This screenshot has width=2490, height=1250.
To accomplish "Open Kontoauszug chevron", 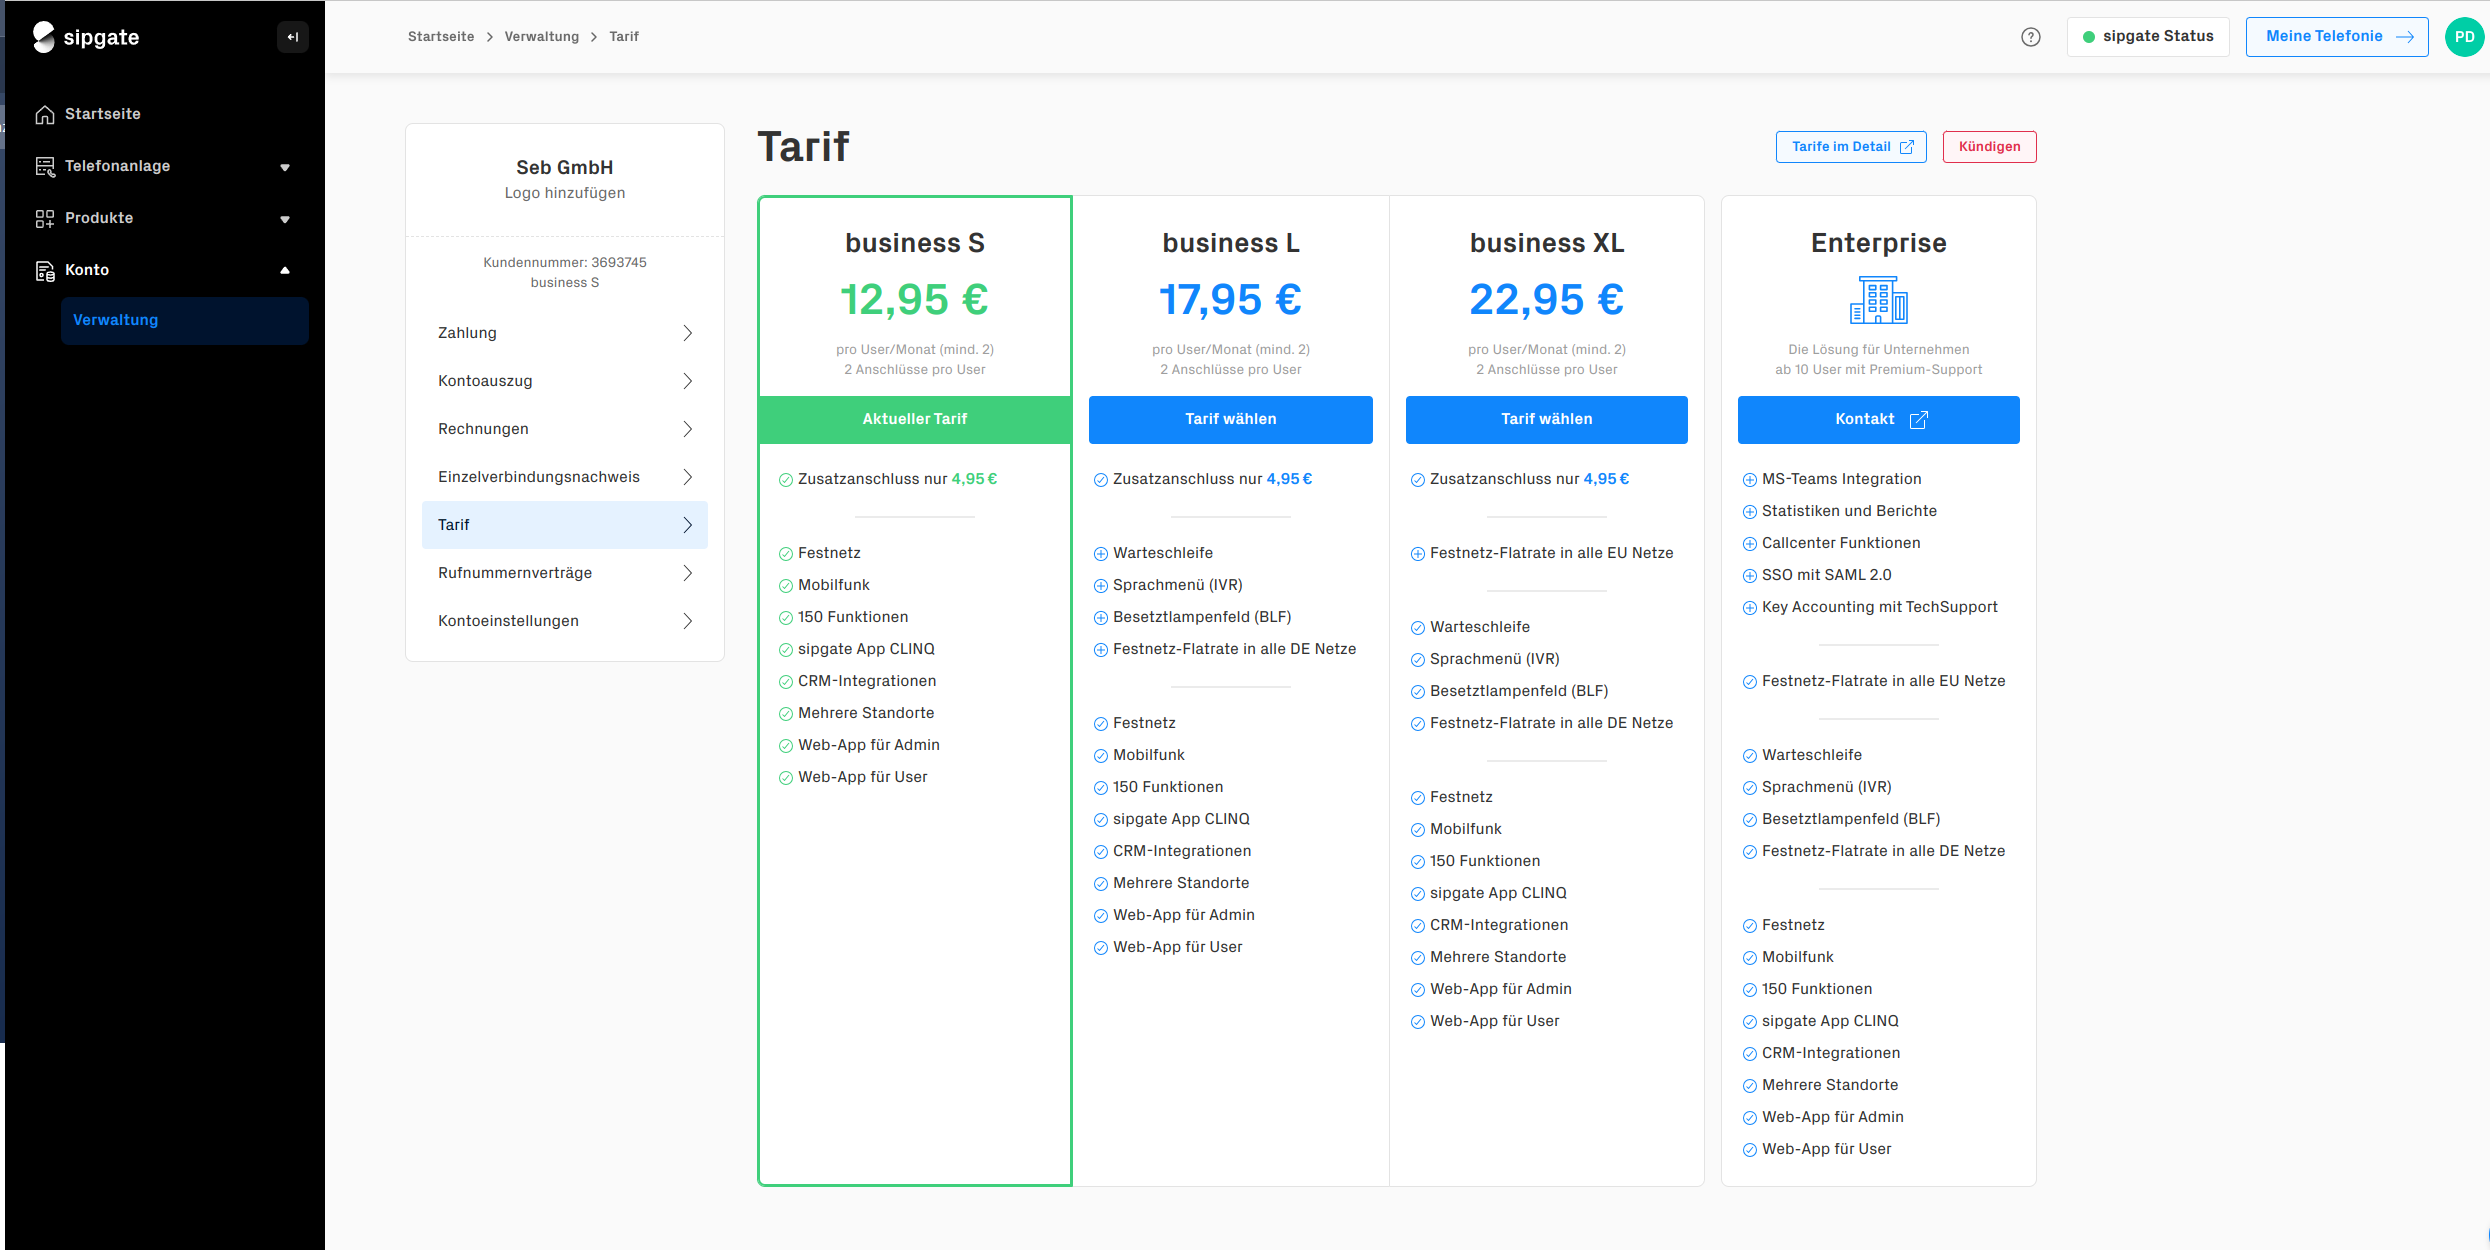I will coord(688,381).
